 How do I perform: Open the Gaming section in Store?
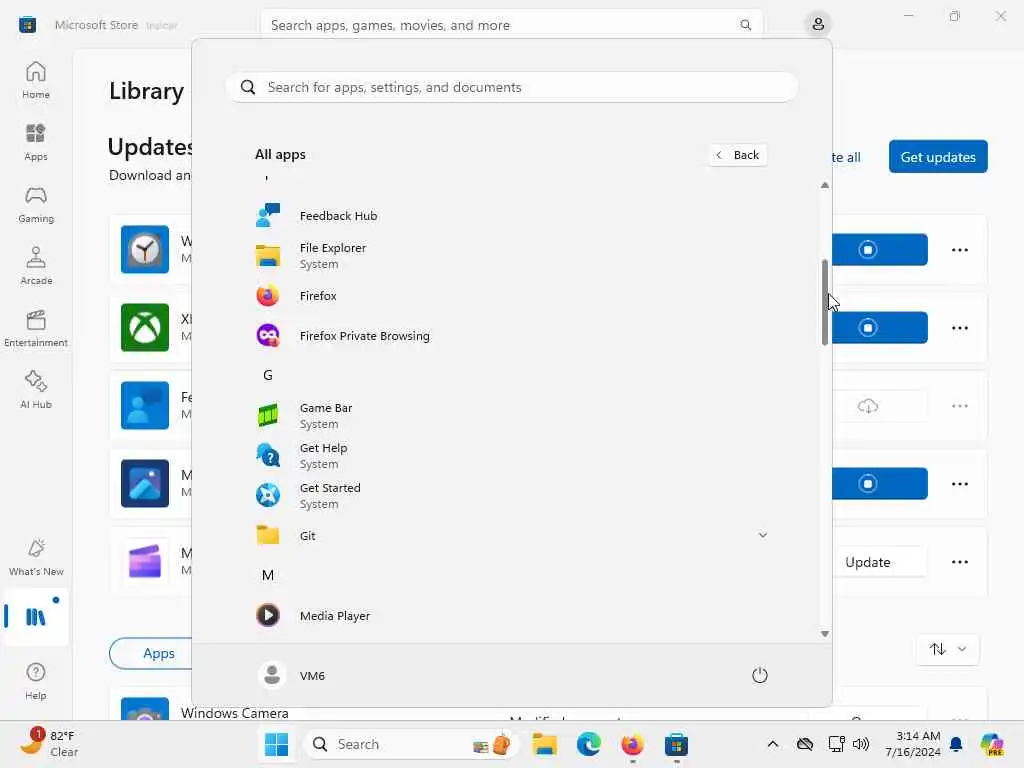point(36,204)
